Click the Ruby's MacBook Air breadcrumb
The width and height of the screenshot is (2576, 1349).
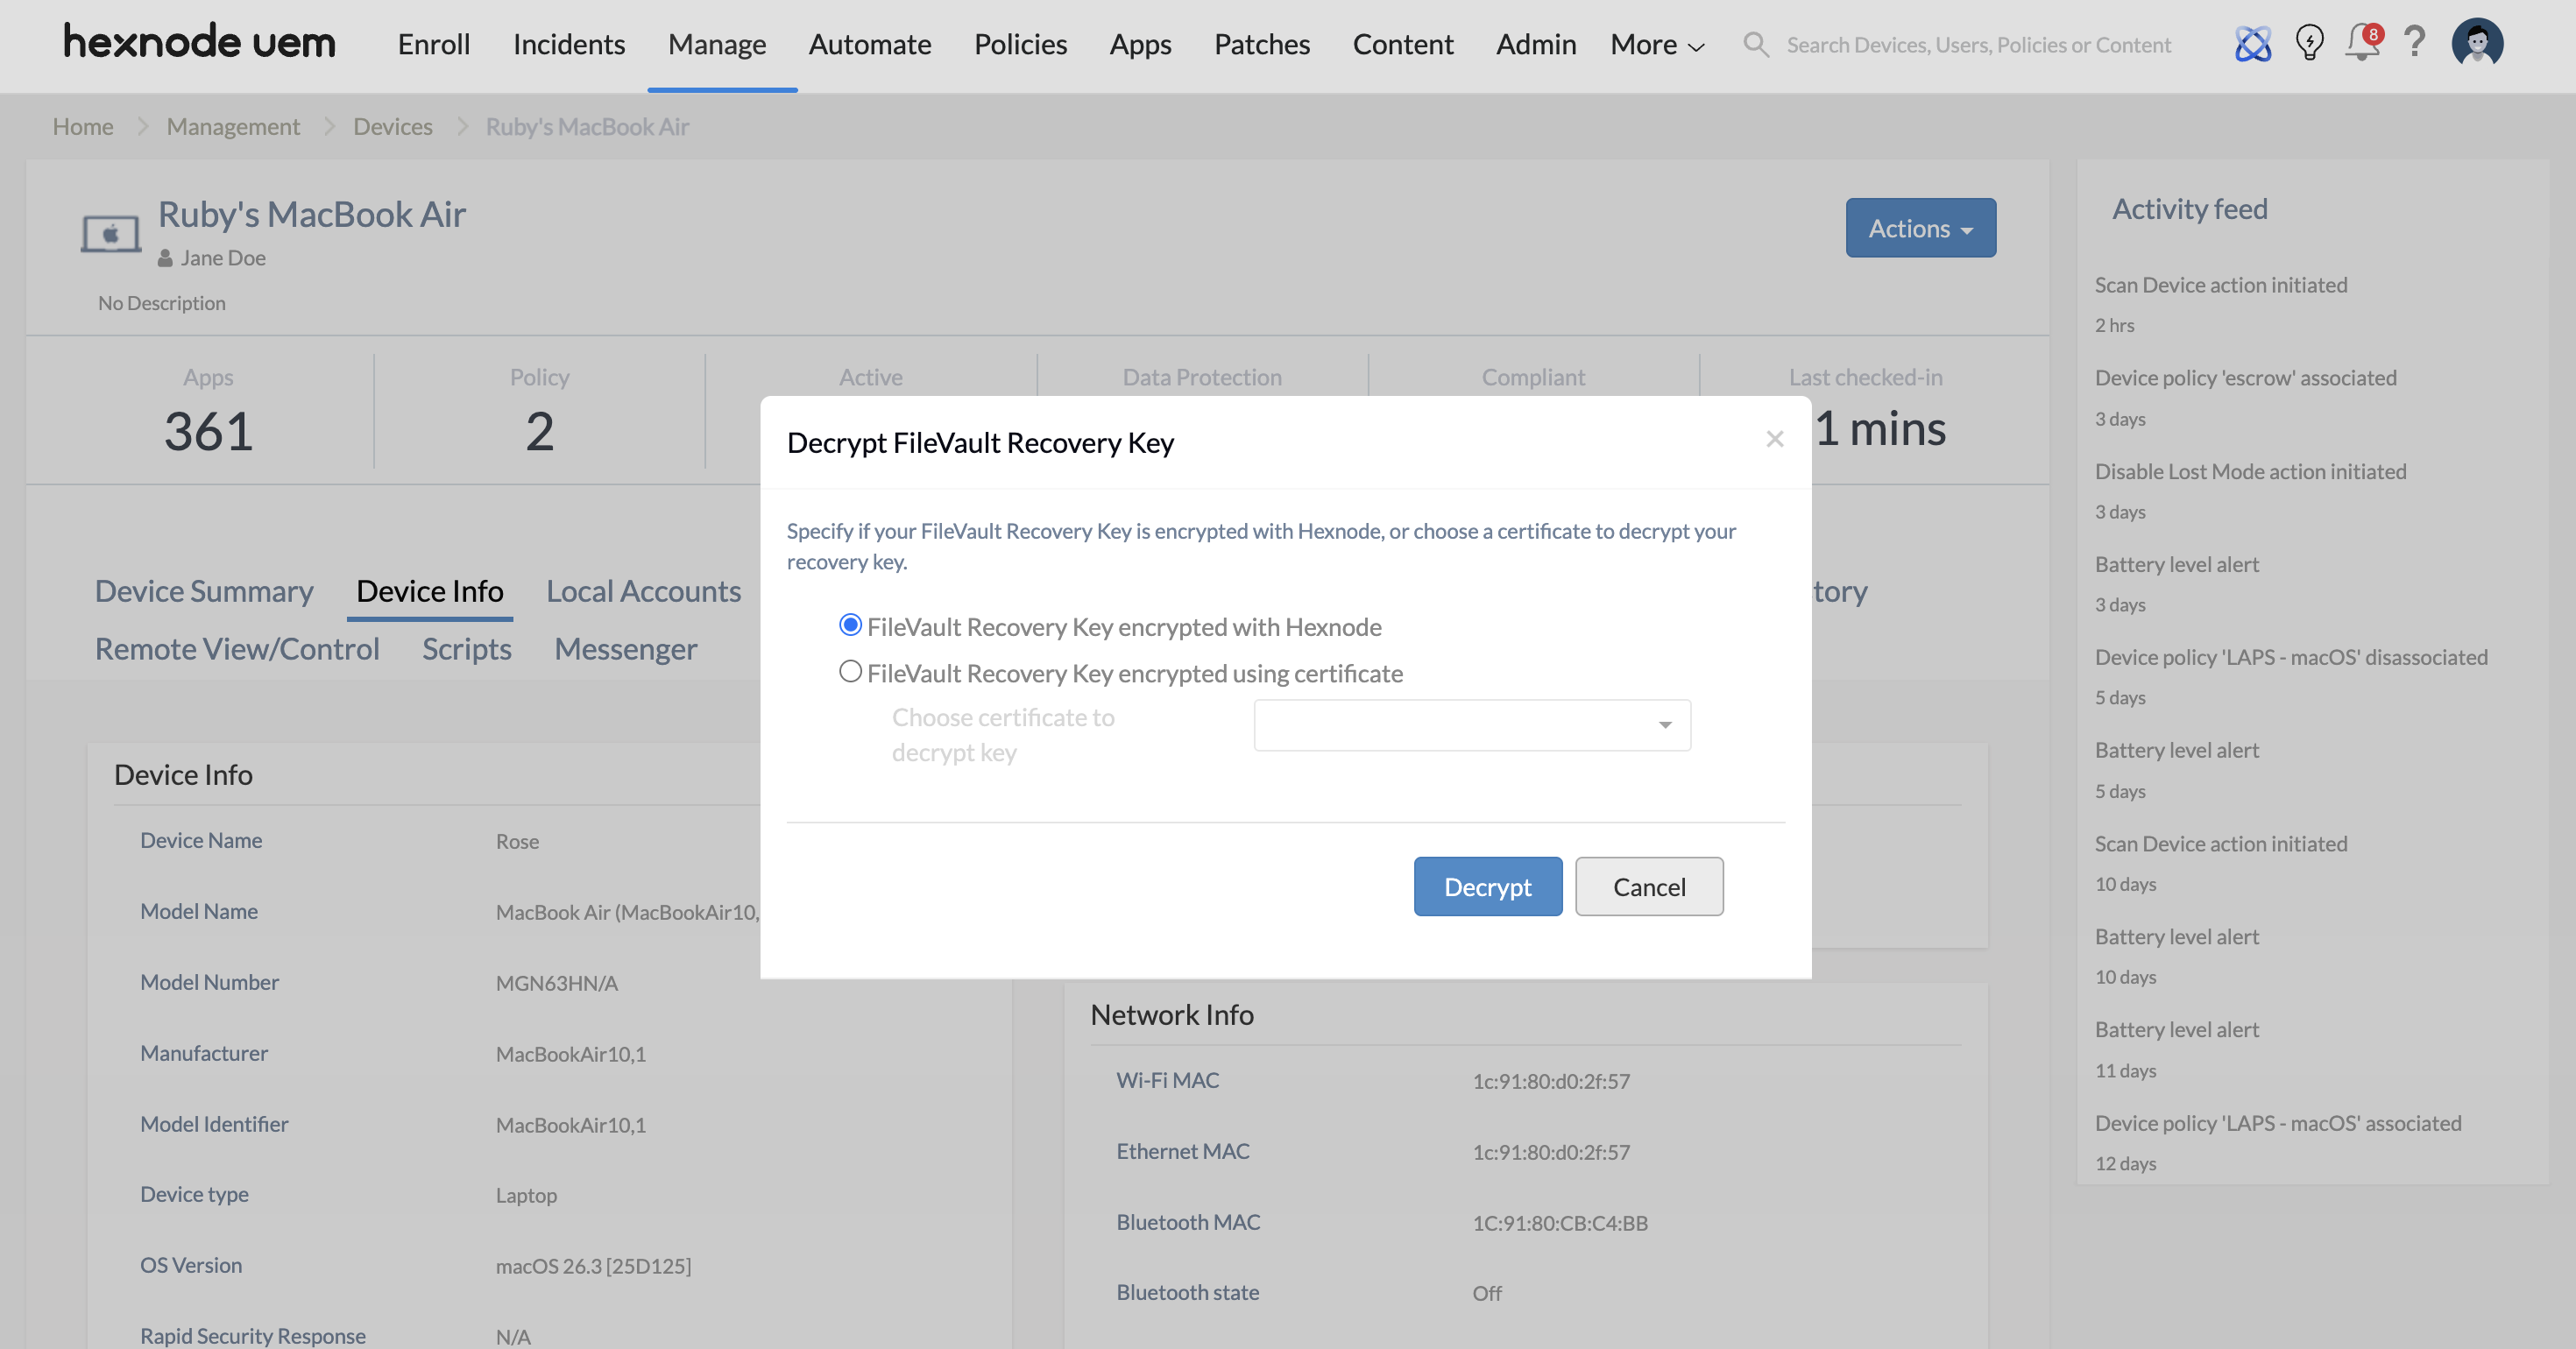coord(587,126)
